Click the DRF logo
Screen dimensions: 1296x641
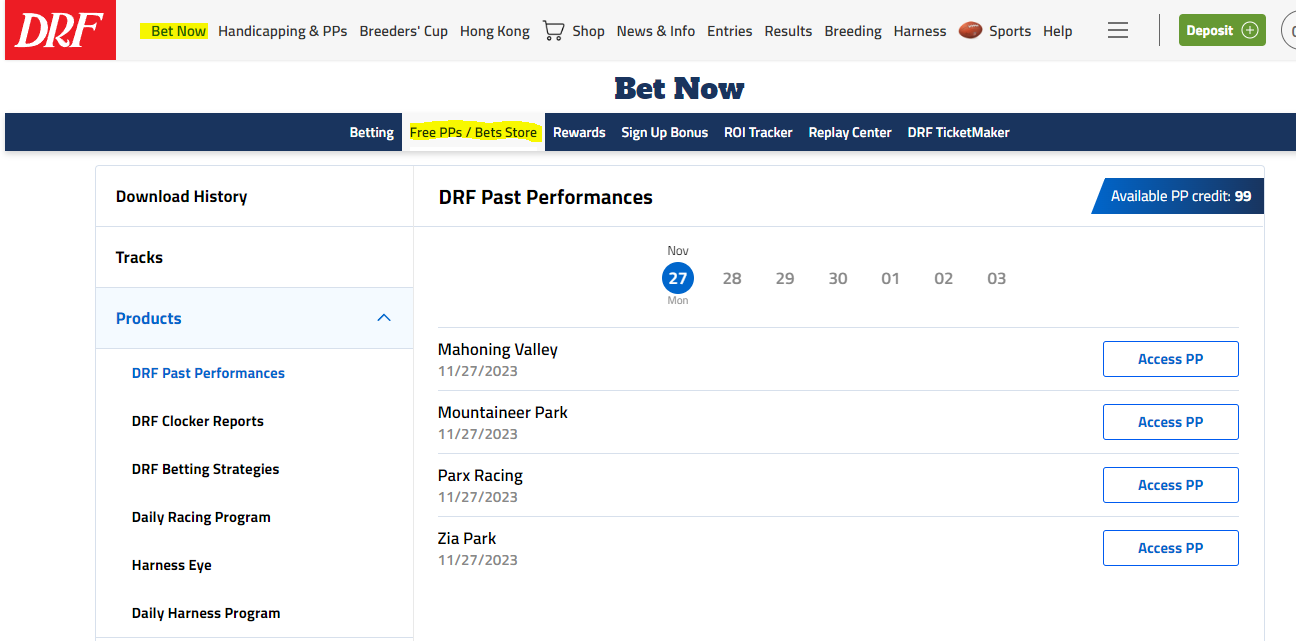[x=60, y=30]
